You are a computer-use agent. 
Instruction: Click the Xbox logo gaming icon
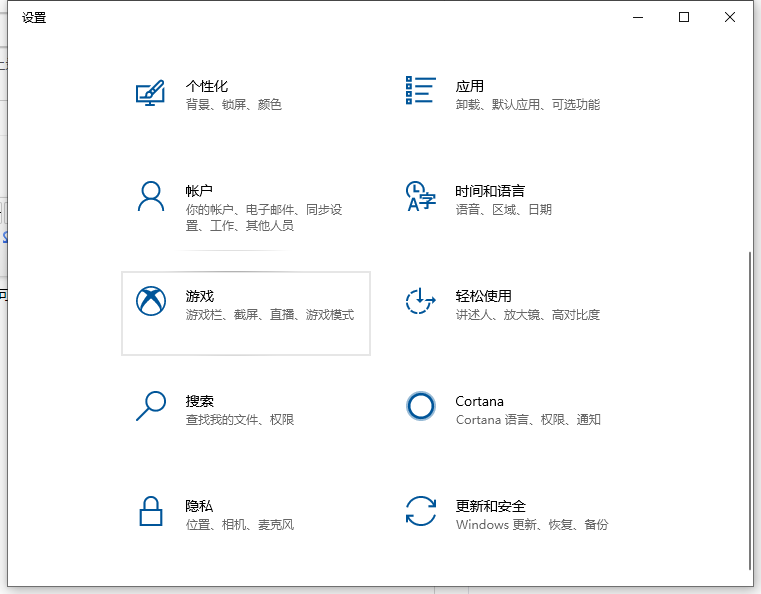[x=150, y=300]
